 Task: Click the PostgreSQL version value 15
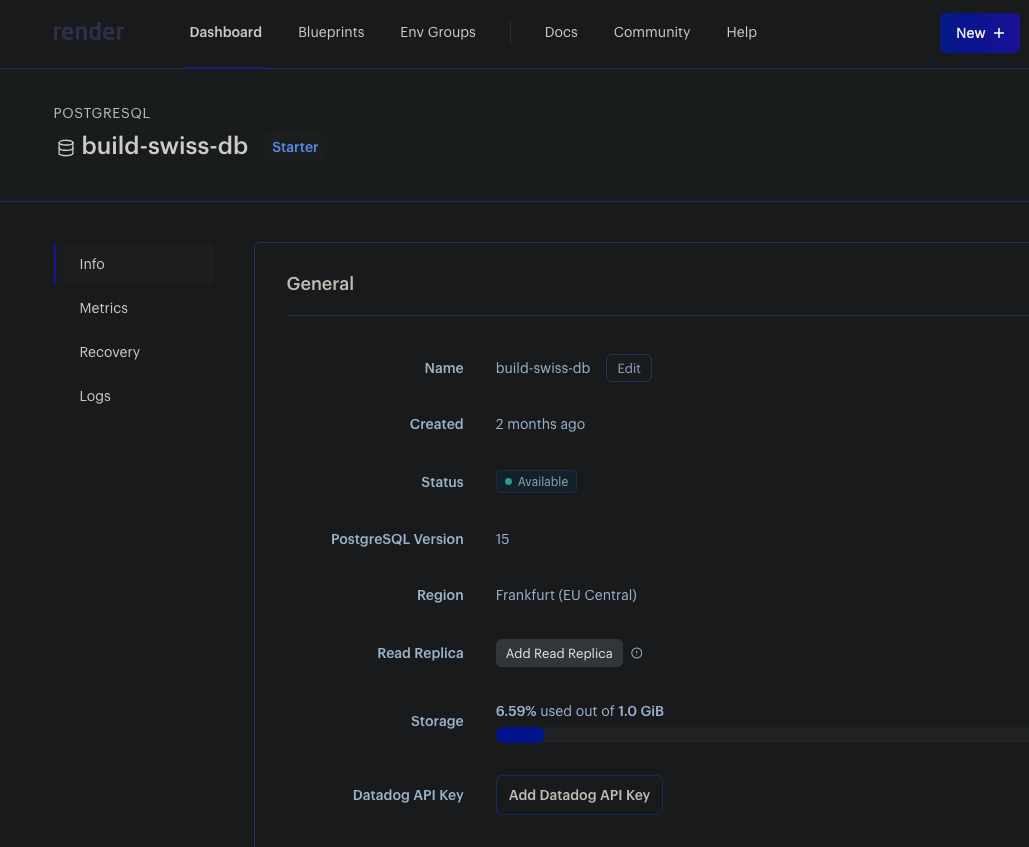pos(502,539)
